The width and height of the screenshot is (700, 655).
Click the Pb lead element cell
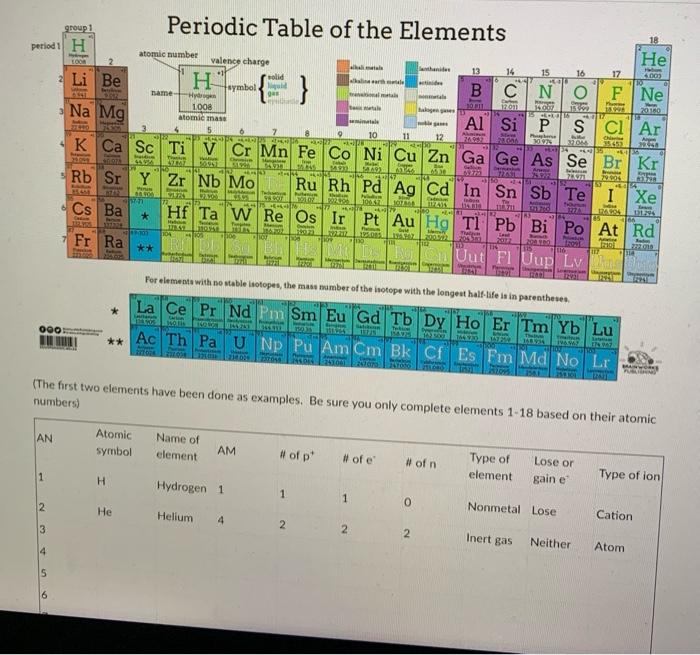tap(506, 228)
